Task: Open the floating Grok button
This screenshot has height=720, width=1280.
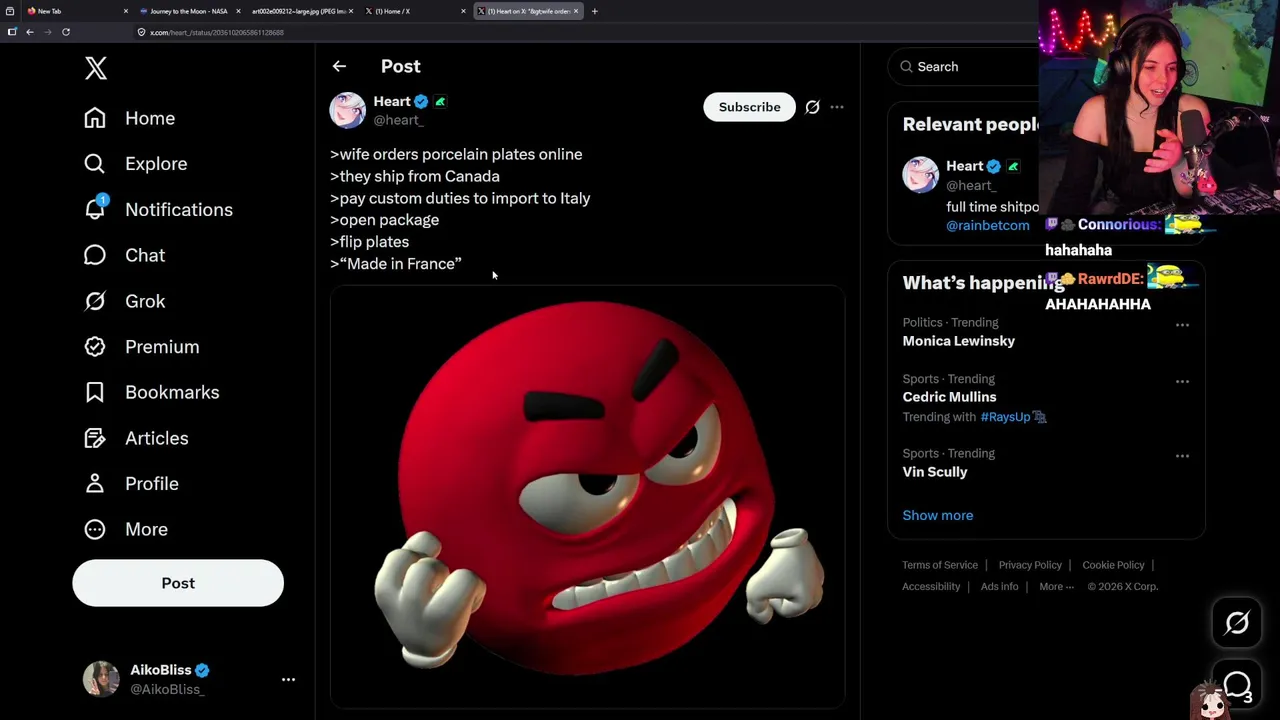Action: [x=1237, y=623]
